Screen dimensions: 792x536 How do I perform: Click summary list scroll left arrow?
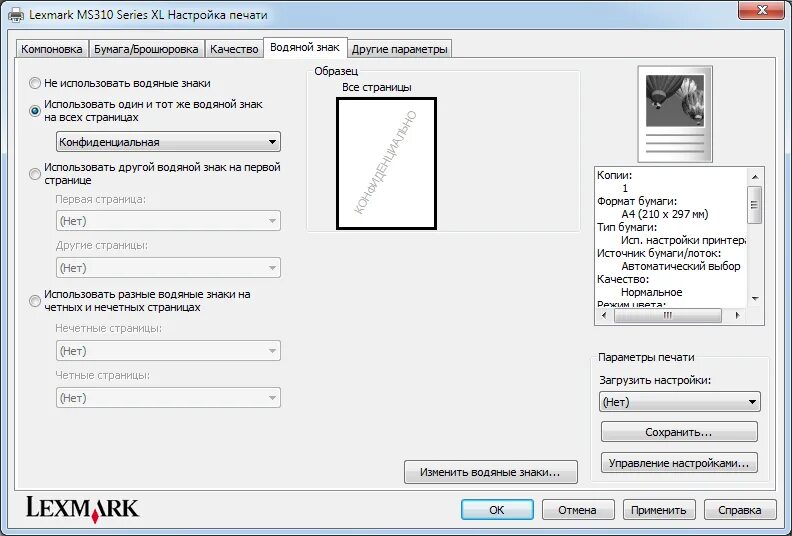[604, 315]
